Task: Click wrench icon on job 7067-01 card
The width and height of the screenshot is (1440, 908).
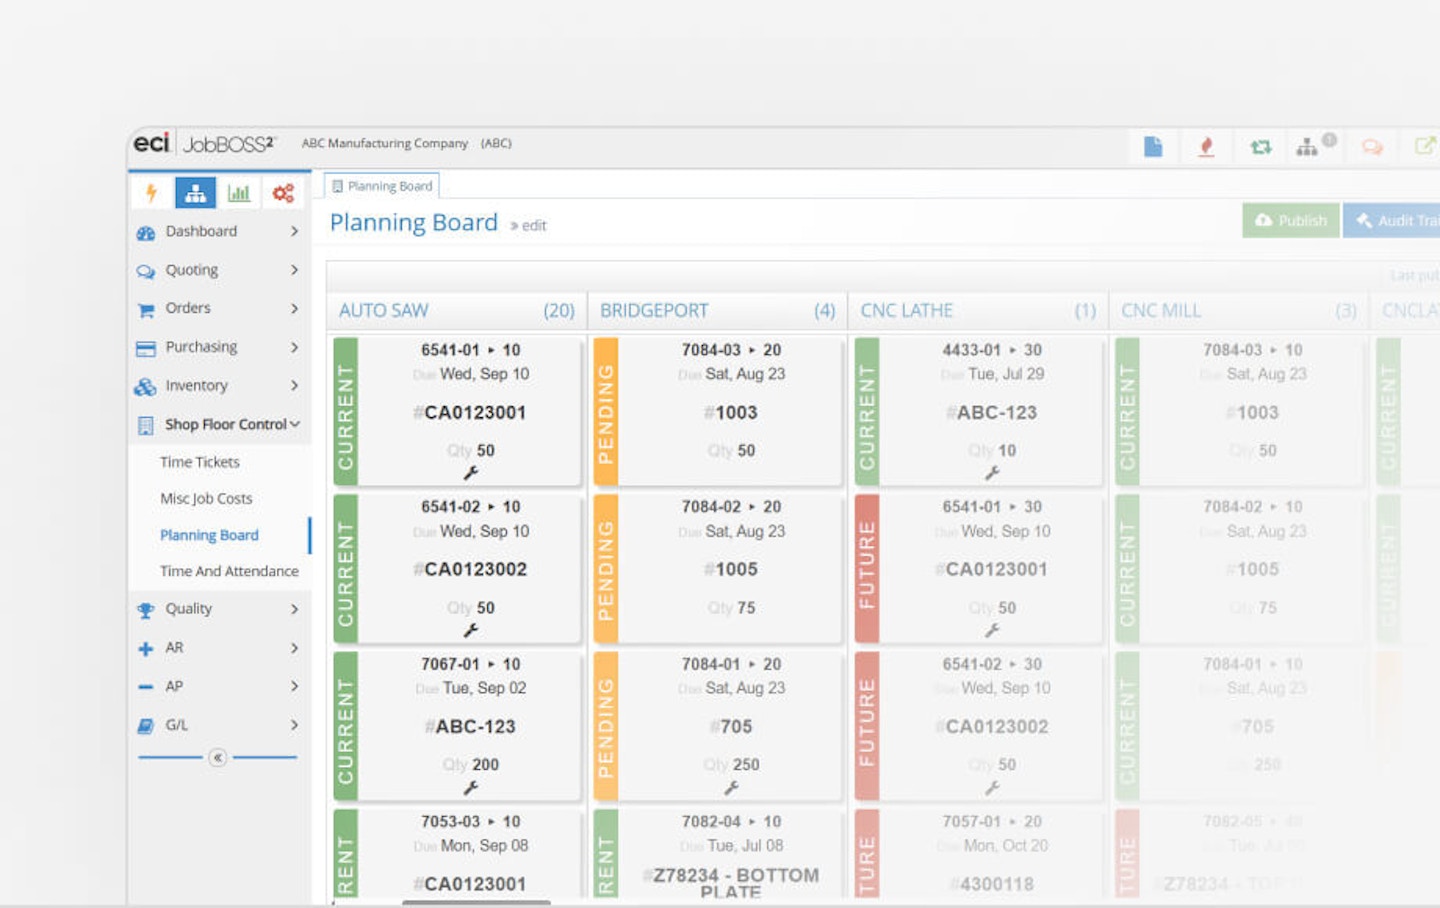Action: (x=471, y=788)
